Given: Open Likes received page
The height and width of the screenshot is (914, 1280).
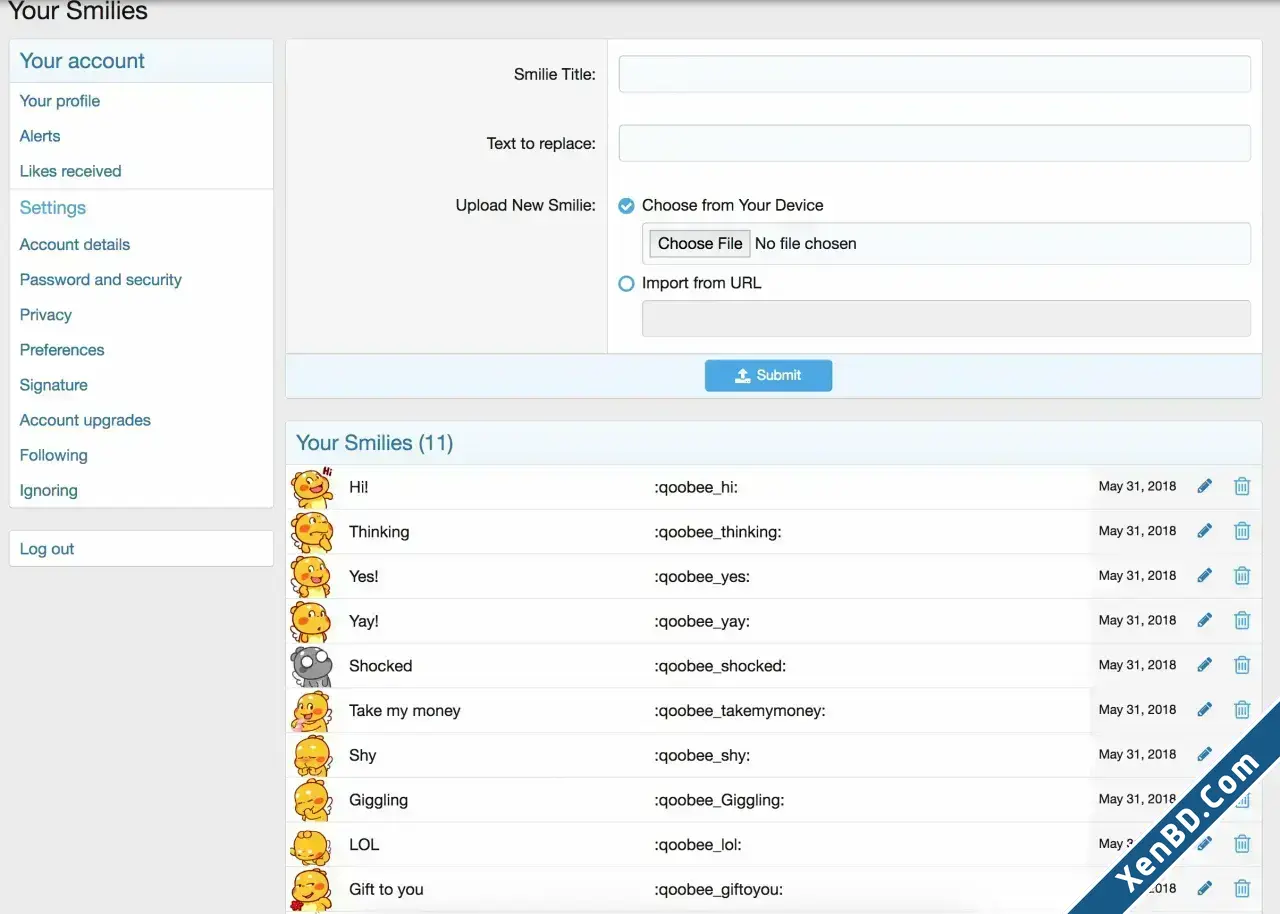Looking at the screenshot, I should coord(70,171).
